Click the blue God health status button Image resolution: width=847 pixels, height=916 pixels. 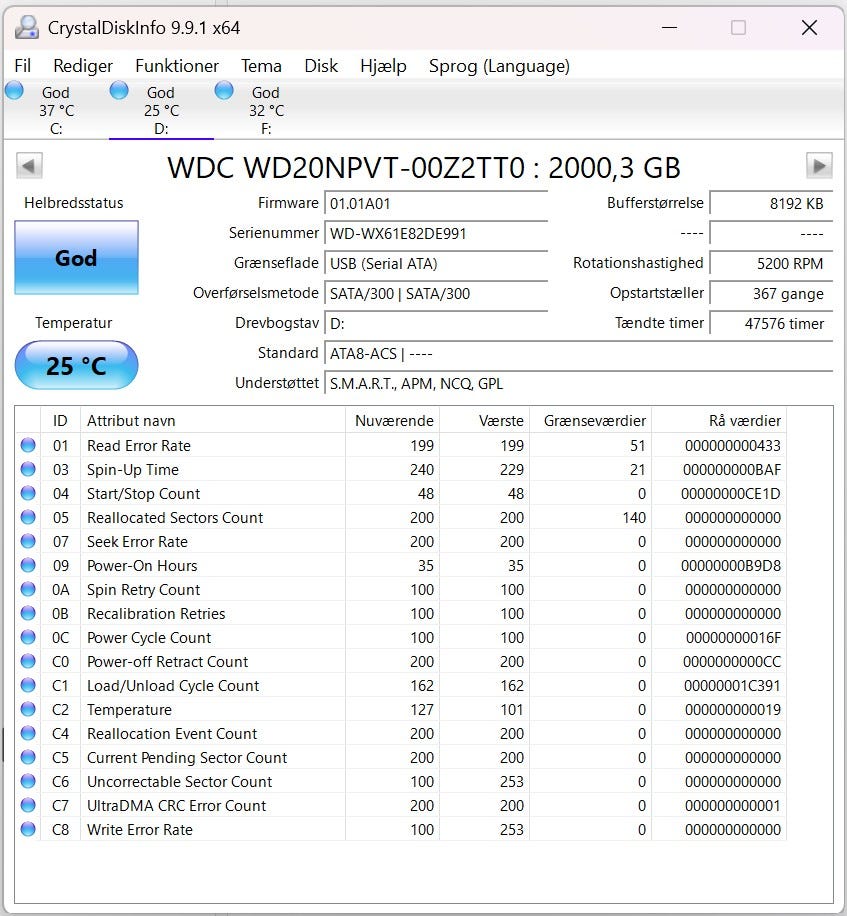77,258
